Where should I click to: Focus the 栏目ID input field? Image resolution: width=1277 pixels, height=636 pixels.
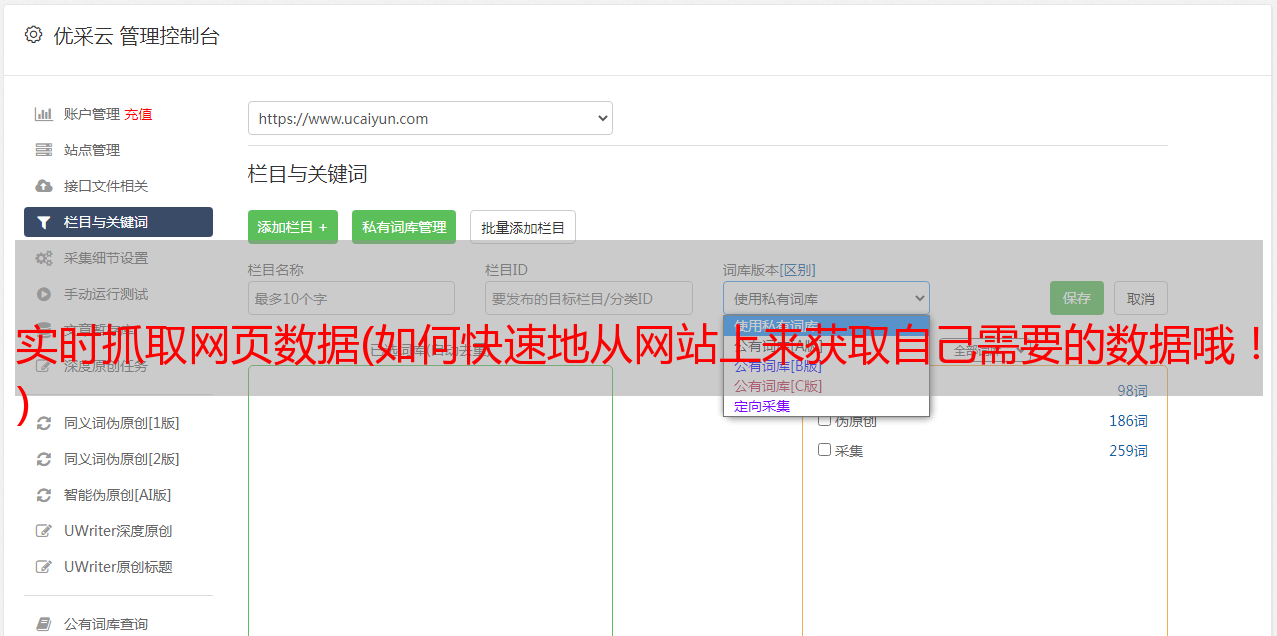(589, 298)
